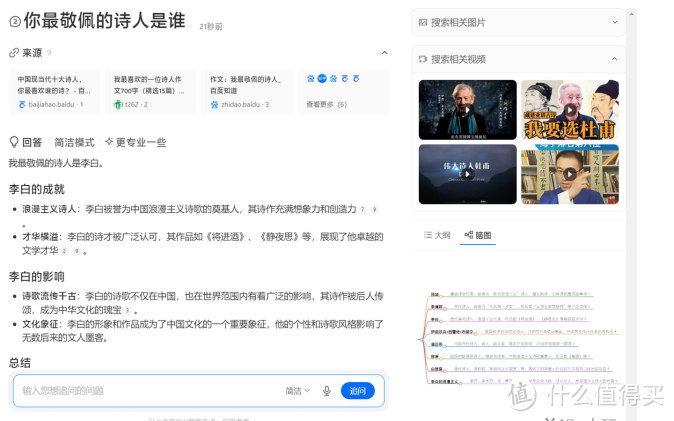This screenshot has height=421, width=674.
Task: Click the link icon beside 来源
Action: point(14,52)
